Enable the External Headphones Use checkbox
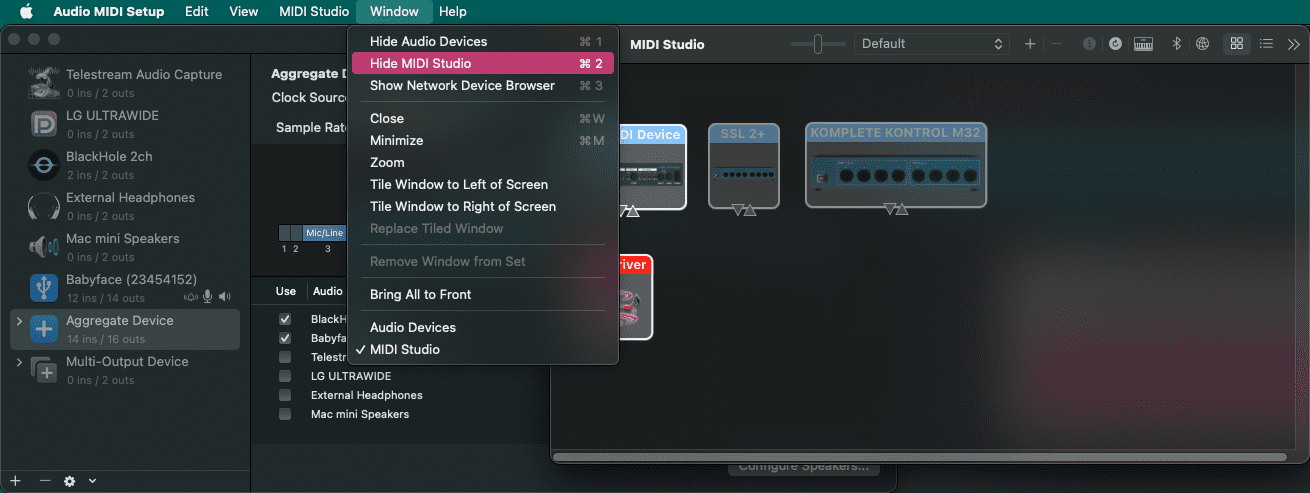Viewport: 1310px width, 493px height. [x=285, y=395]
